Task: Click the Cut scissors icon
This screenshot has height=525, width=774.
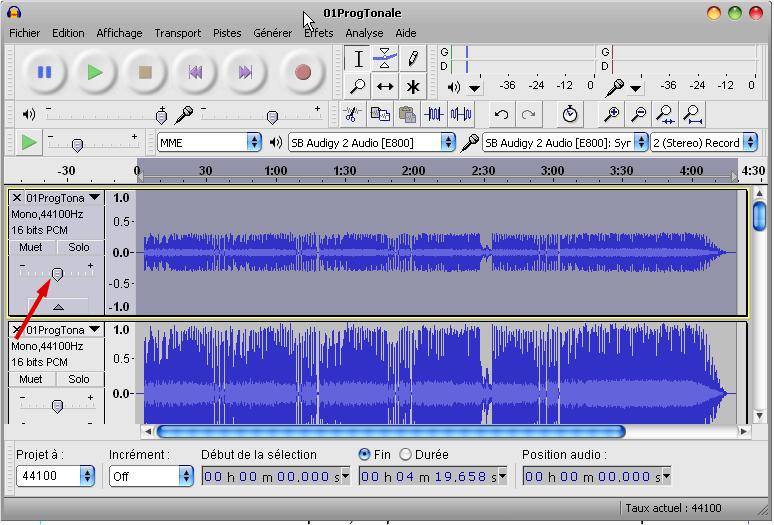Action: pyautogui.click(x=352, y=114)
